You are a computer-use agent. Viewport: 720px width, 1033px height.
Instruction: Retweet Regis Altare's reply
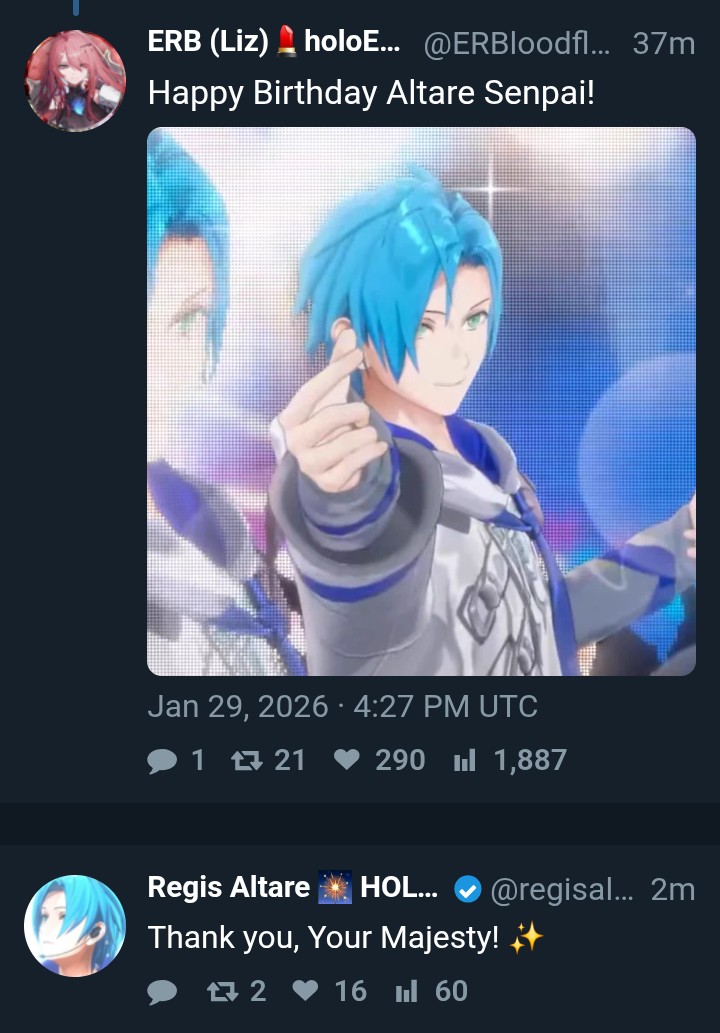point(222,991)
